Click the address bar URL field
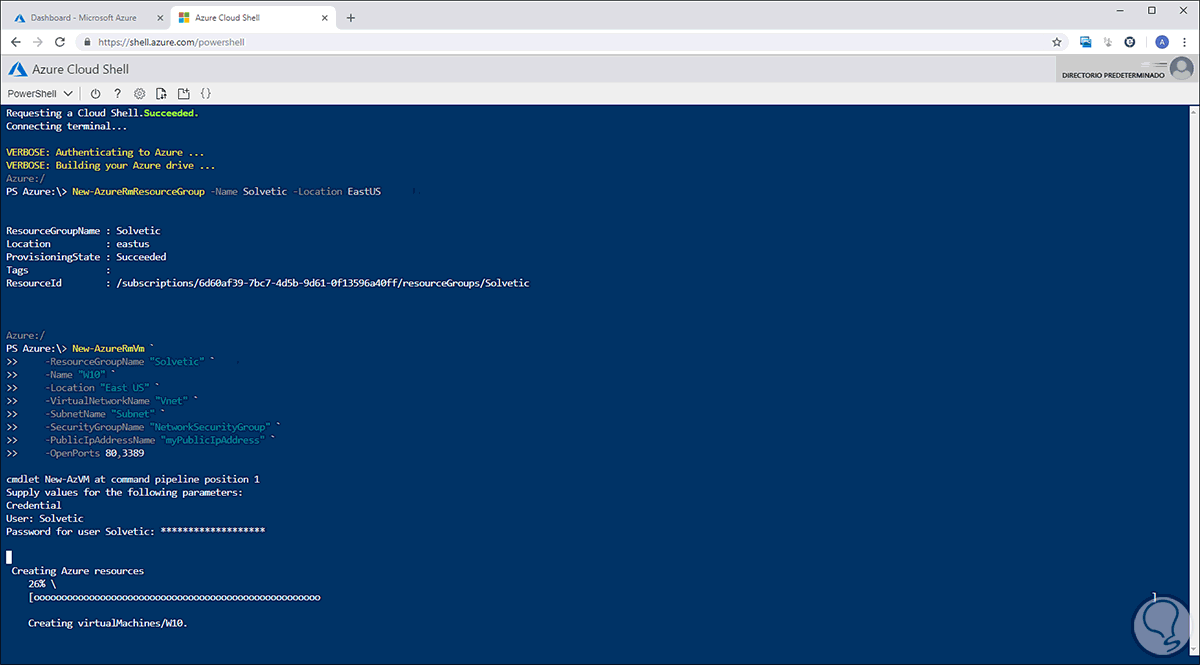Screen dimensions: 1200x665 click(x=570, y=42)
